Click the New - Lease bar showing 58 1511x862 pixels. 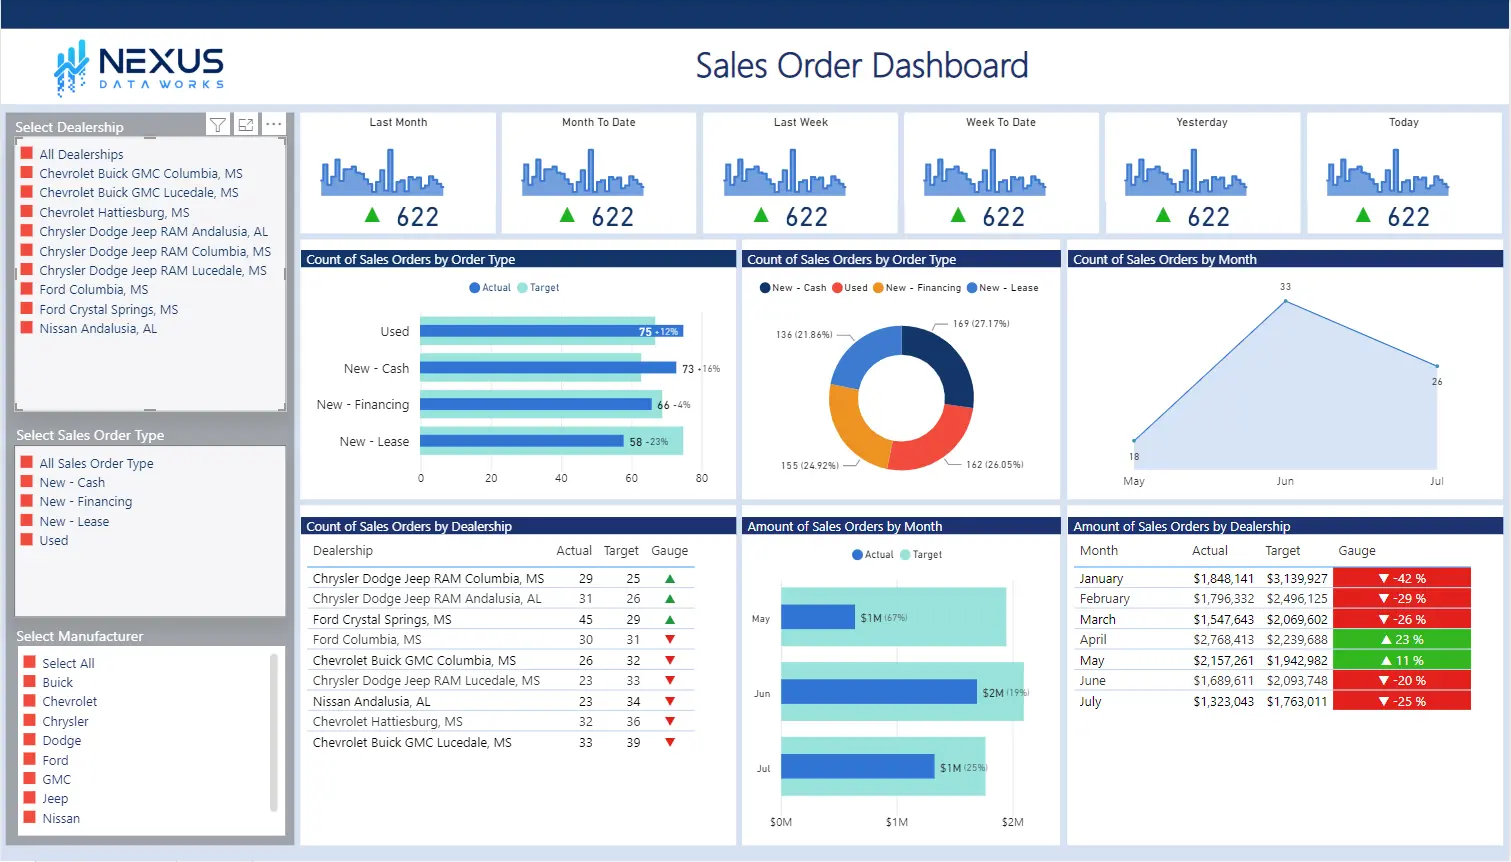(x=521, y=441)
